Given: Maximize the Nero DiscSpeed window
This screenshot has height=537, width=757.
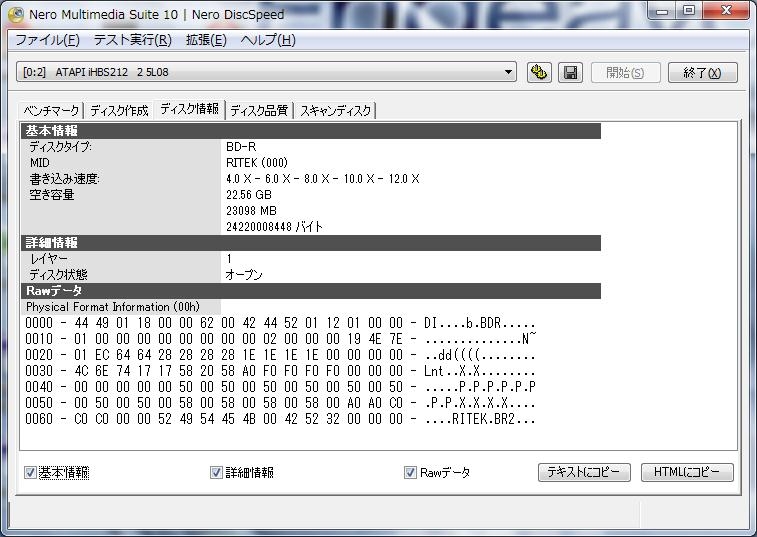Looking at the screenshot, I should (x=689, y=11).
